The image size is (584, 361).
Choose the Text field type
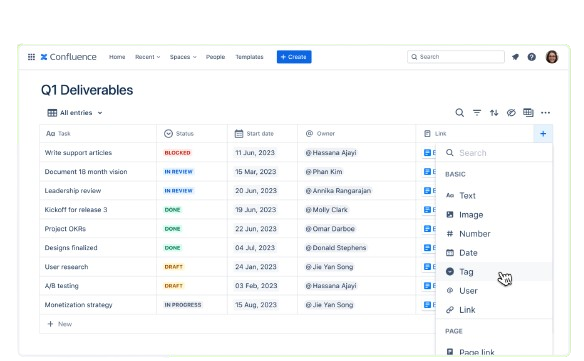click(494, 196)
